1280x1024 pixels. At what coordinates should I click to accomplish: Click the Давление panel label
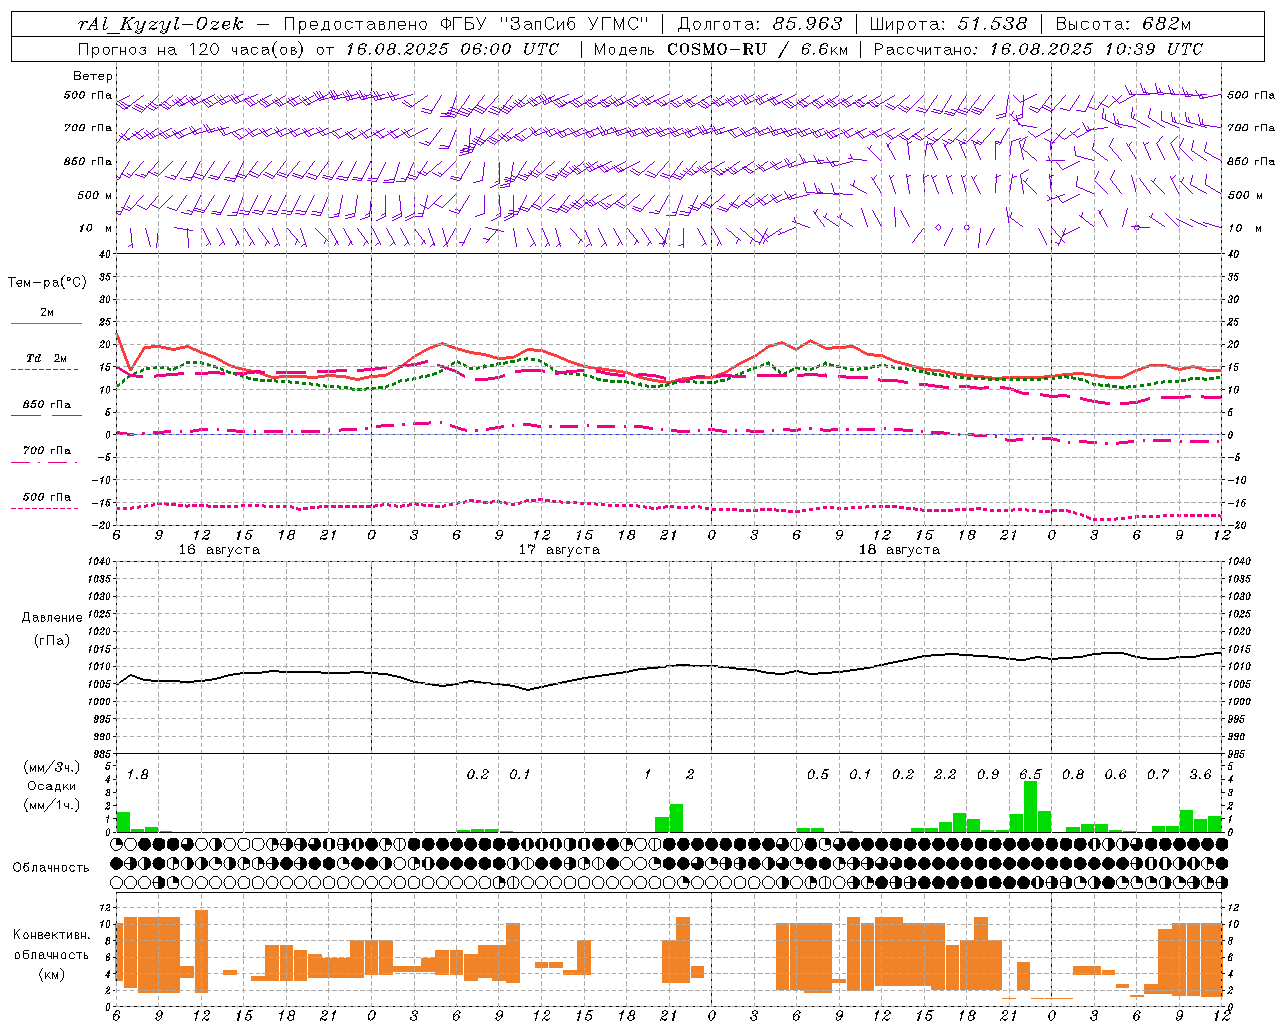click(52, 618)
